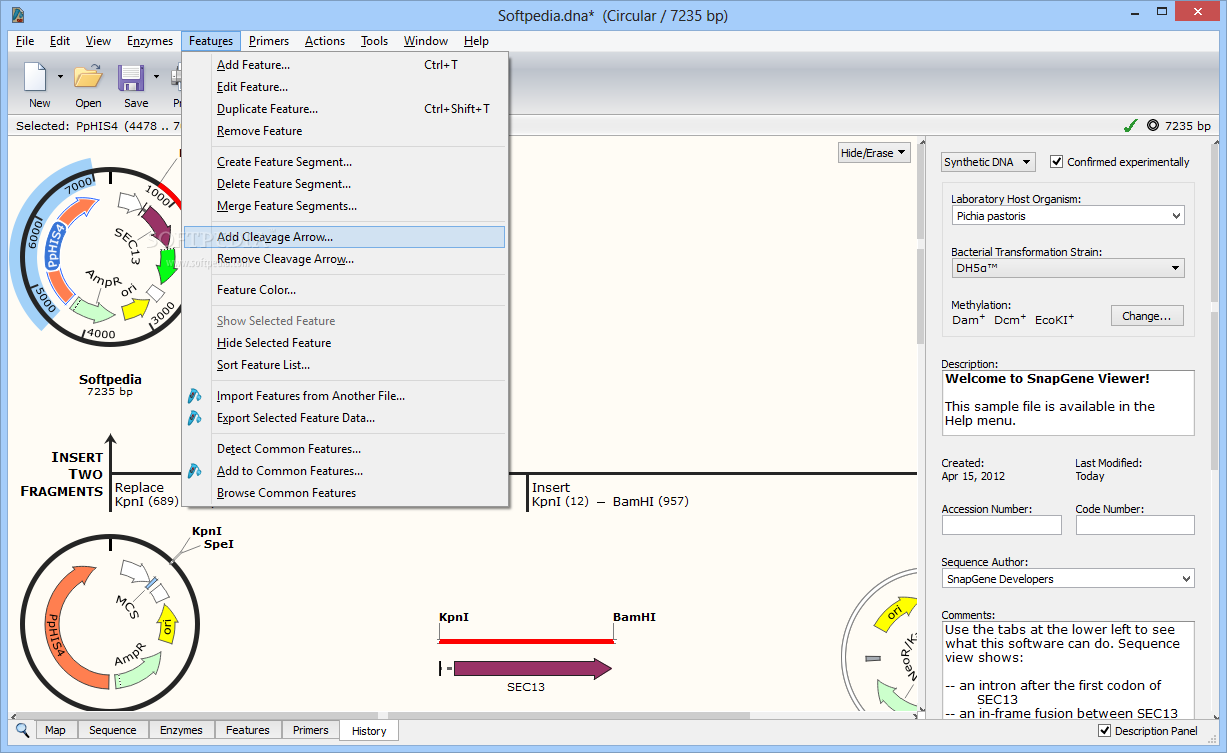Screen dimensions: 1227x753
Task: Open the Sequence Author dropdown
Action: coord(1068,579)
